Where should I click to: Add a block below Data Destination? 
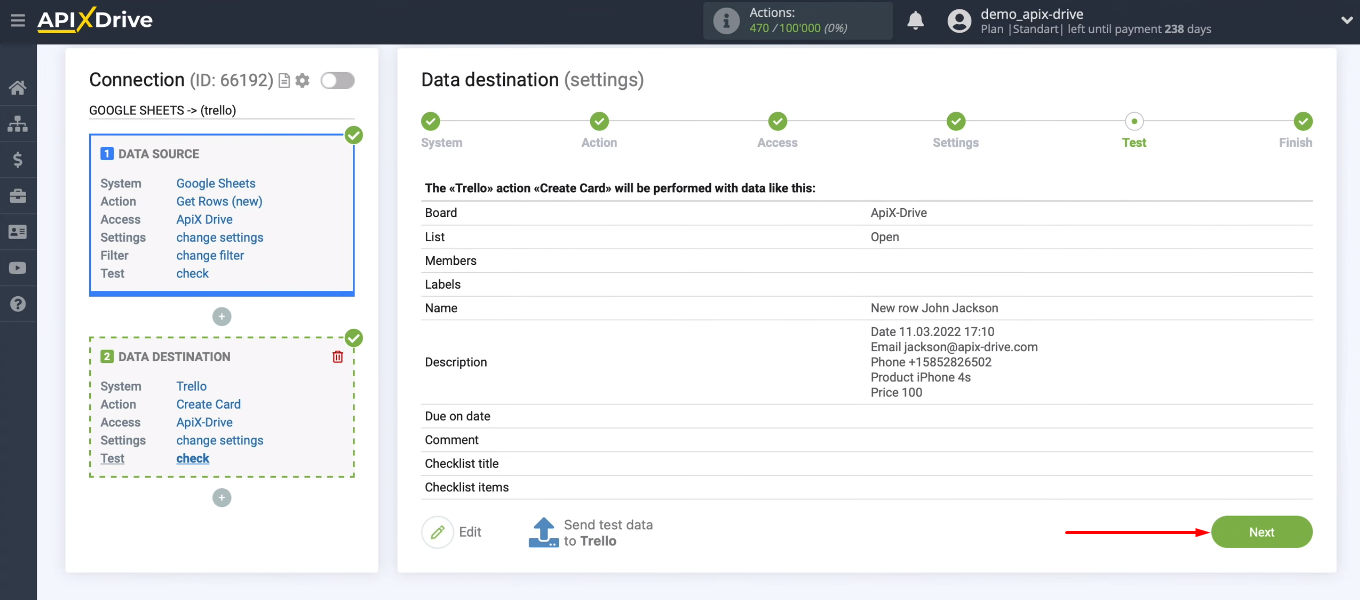click(x=222, y=498)
